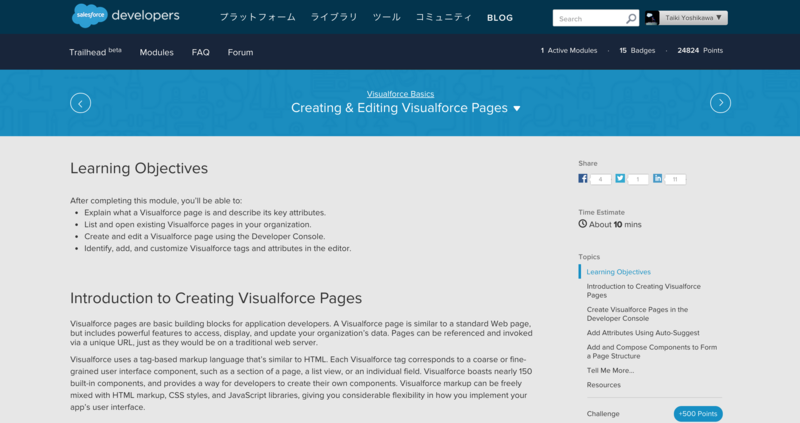
Task: Expand the Creating & Editing Visualforce Pages dropdown arrow
Action: coord(517,109)
